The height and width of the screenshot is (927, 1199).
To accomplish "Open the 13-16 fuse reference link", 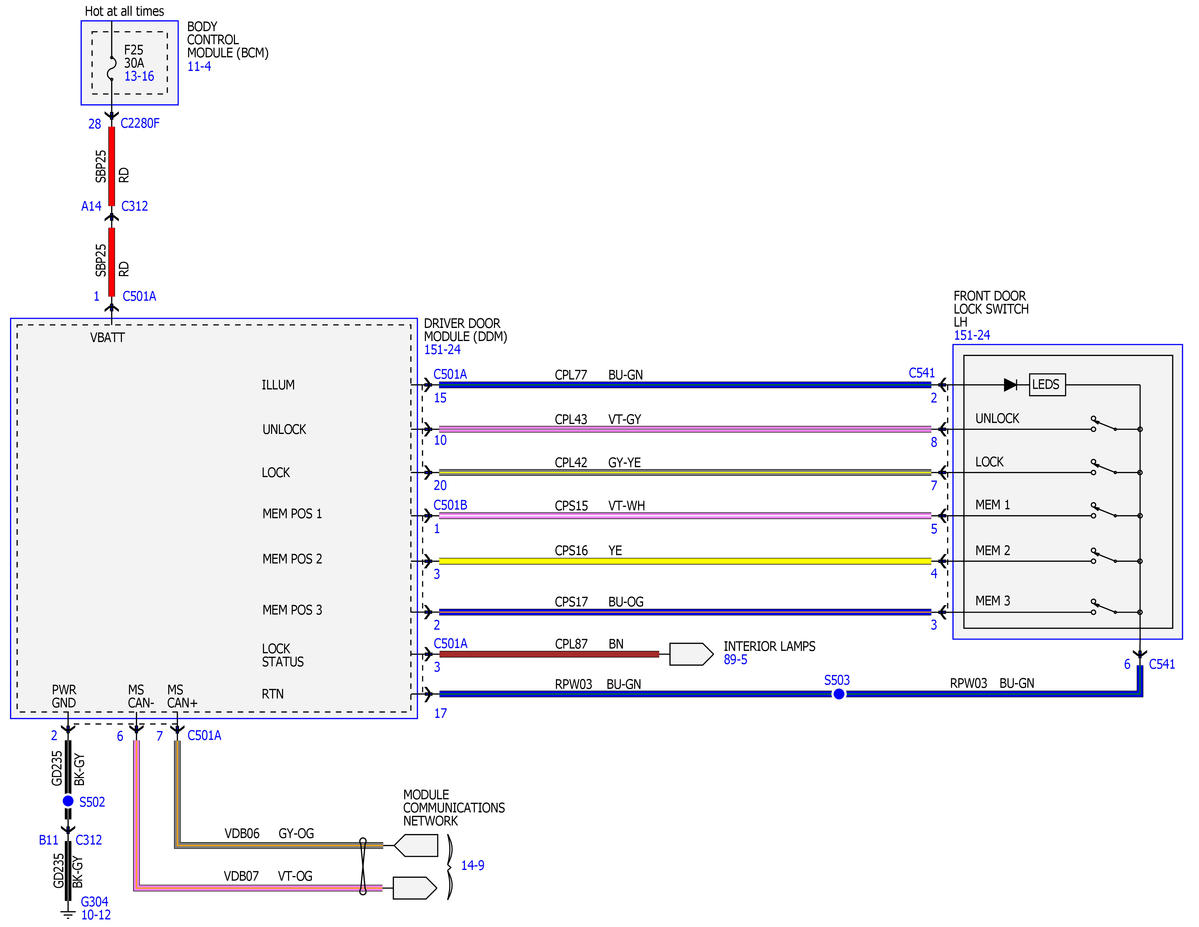I will (x=139, y=76).
